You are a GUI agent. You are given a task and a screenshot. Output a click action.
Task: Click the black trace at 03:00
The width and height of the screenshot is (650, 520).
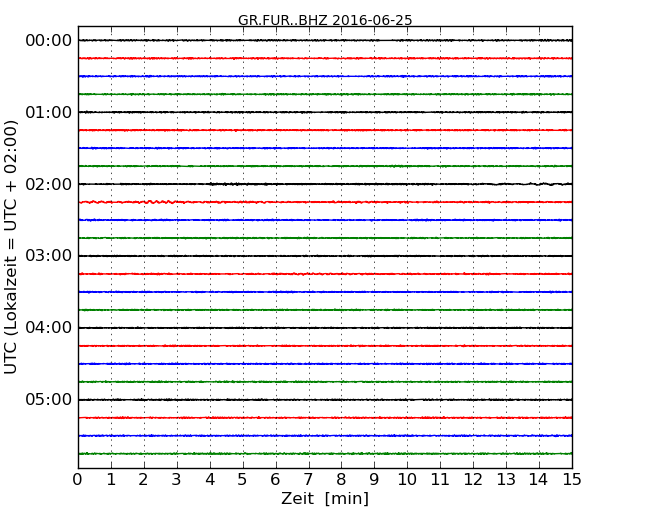click(x=325, y=256)
